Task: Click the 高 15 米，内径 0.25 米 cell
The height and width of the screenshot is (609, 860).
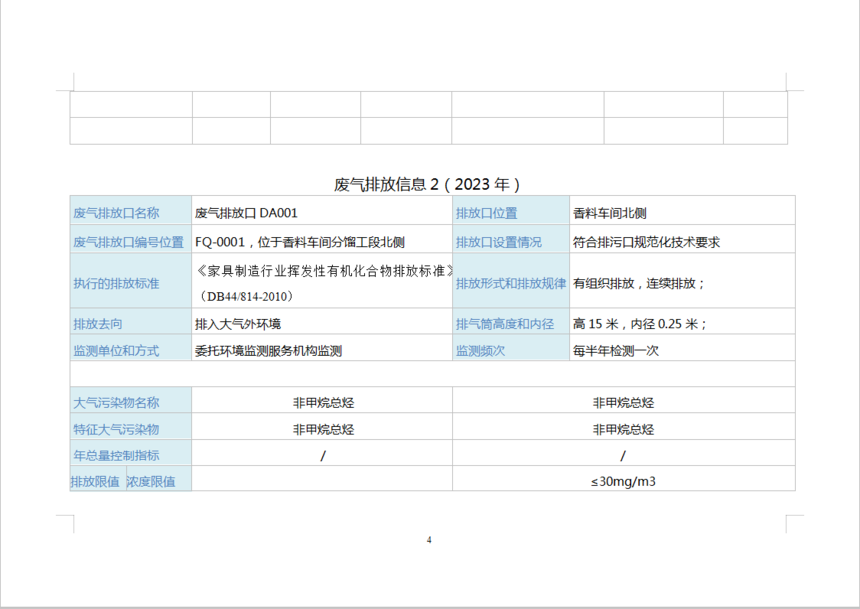Action: coord(640,324)
